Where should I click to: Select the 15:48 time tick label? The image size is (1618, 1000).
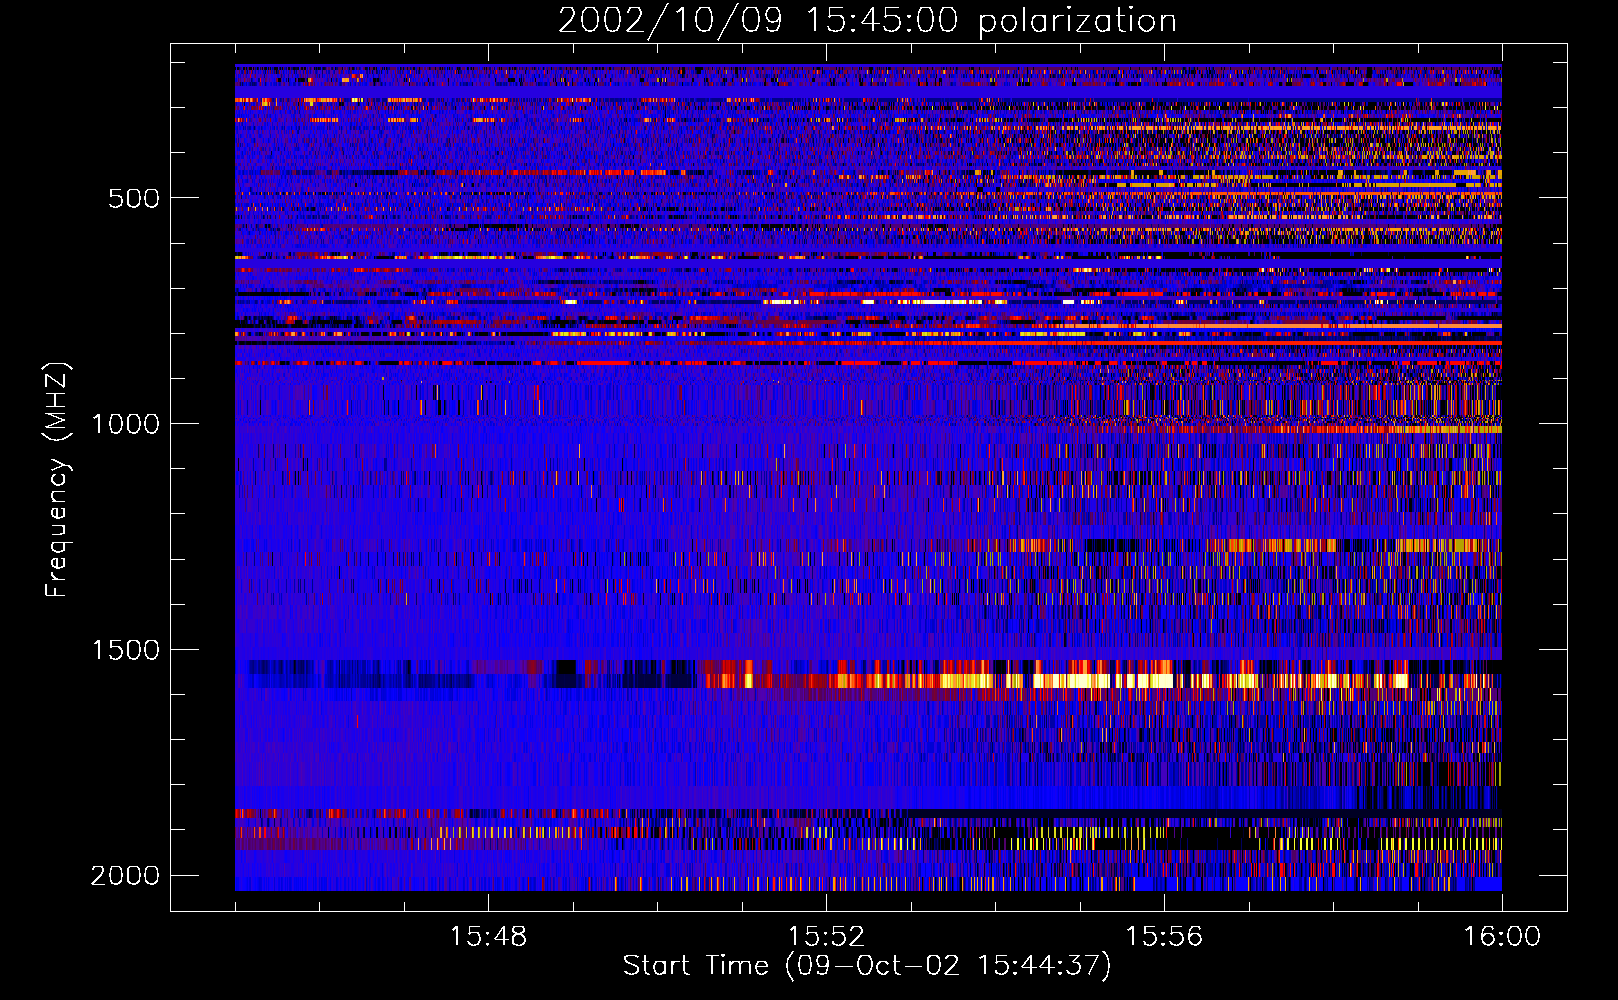(x=488, y=936)
